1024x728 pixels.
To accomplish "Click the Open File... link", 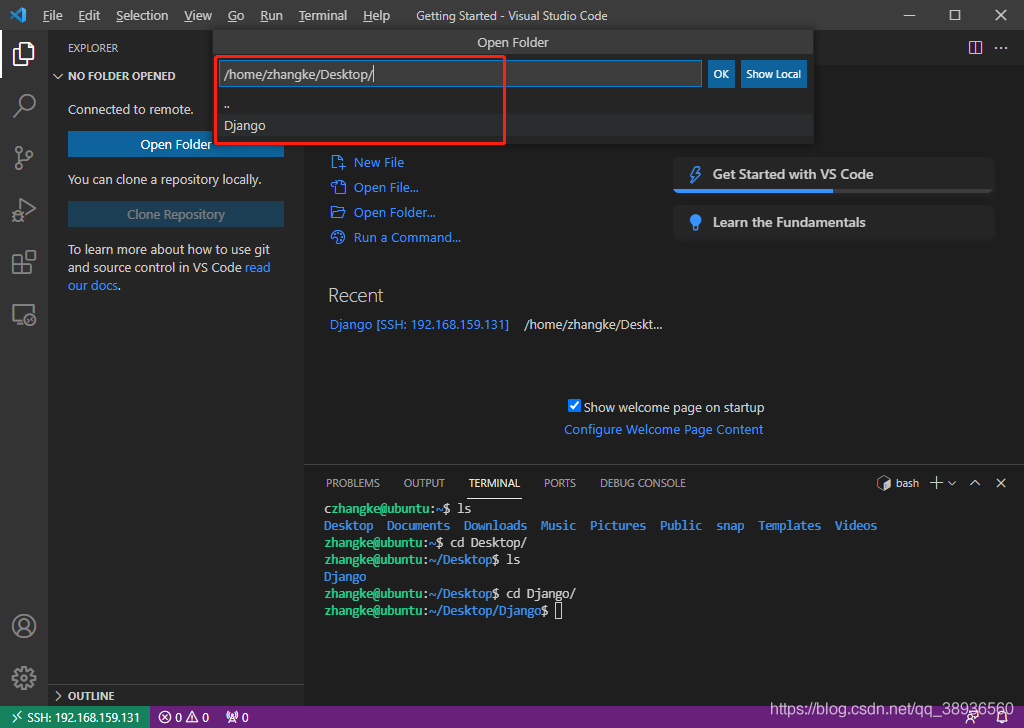I will 386,187.
